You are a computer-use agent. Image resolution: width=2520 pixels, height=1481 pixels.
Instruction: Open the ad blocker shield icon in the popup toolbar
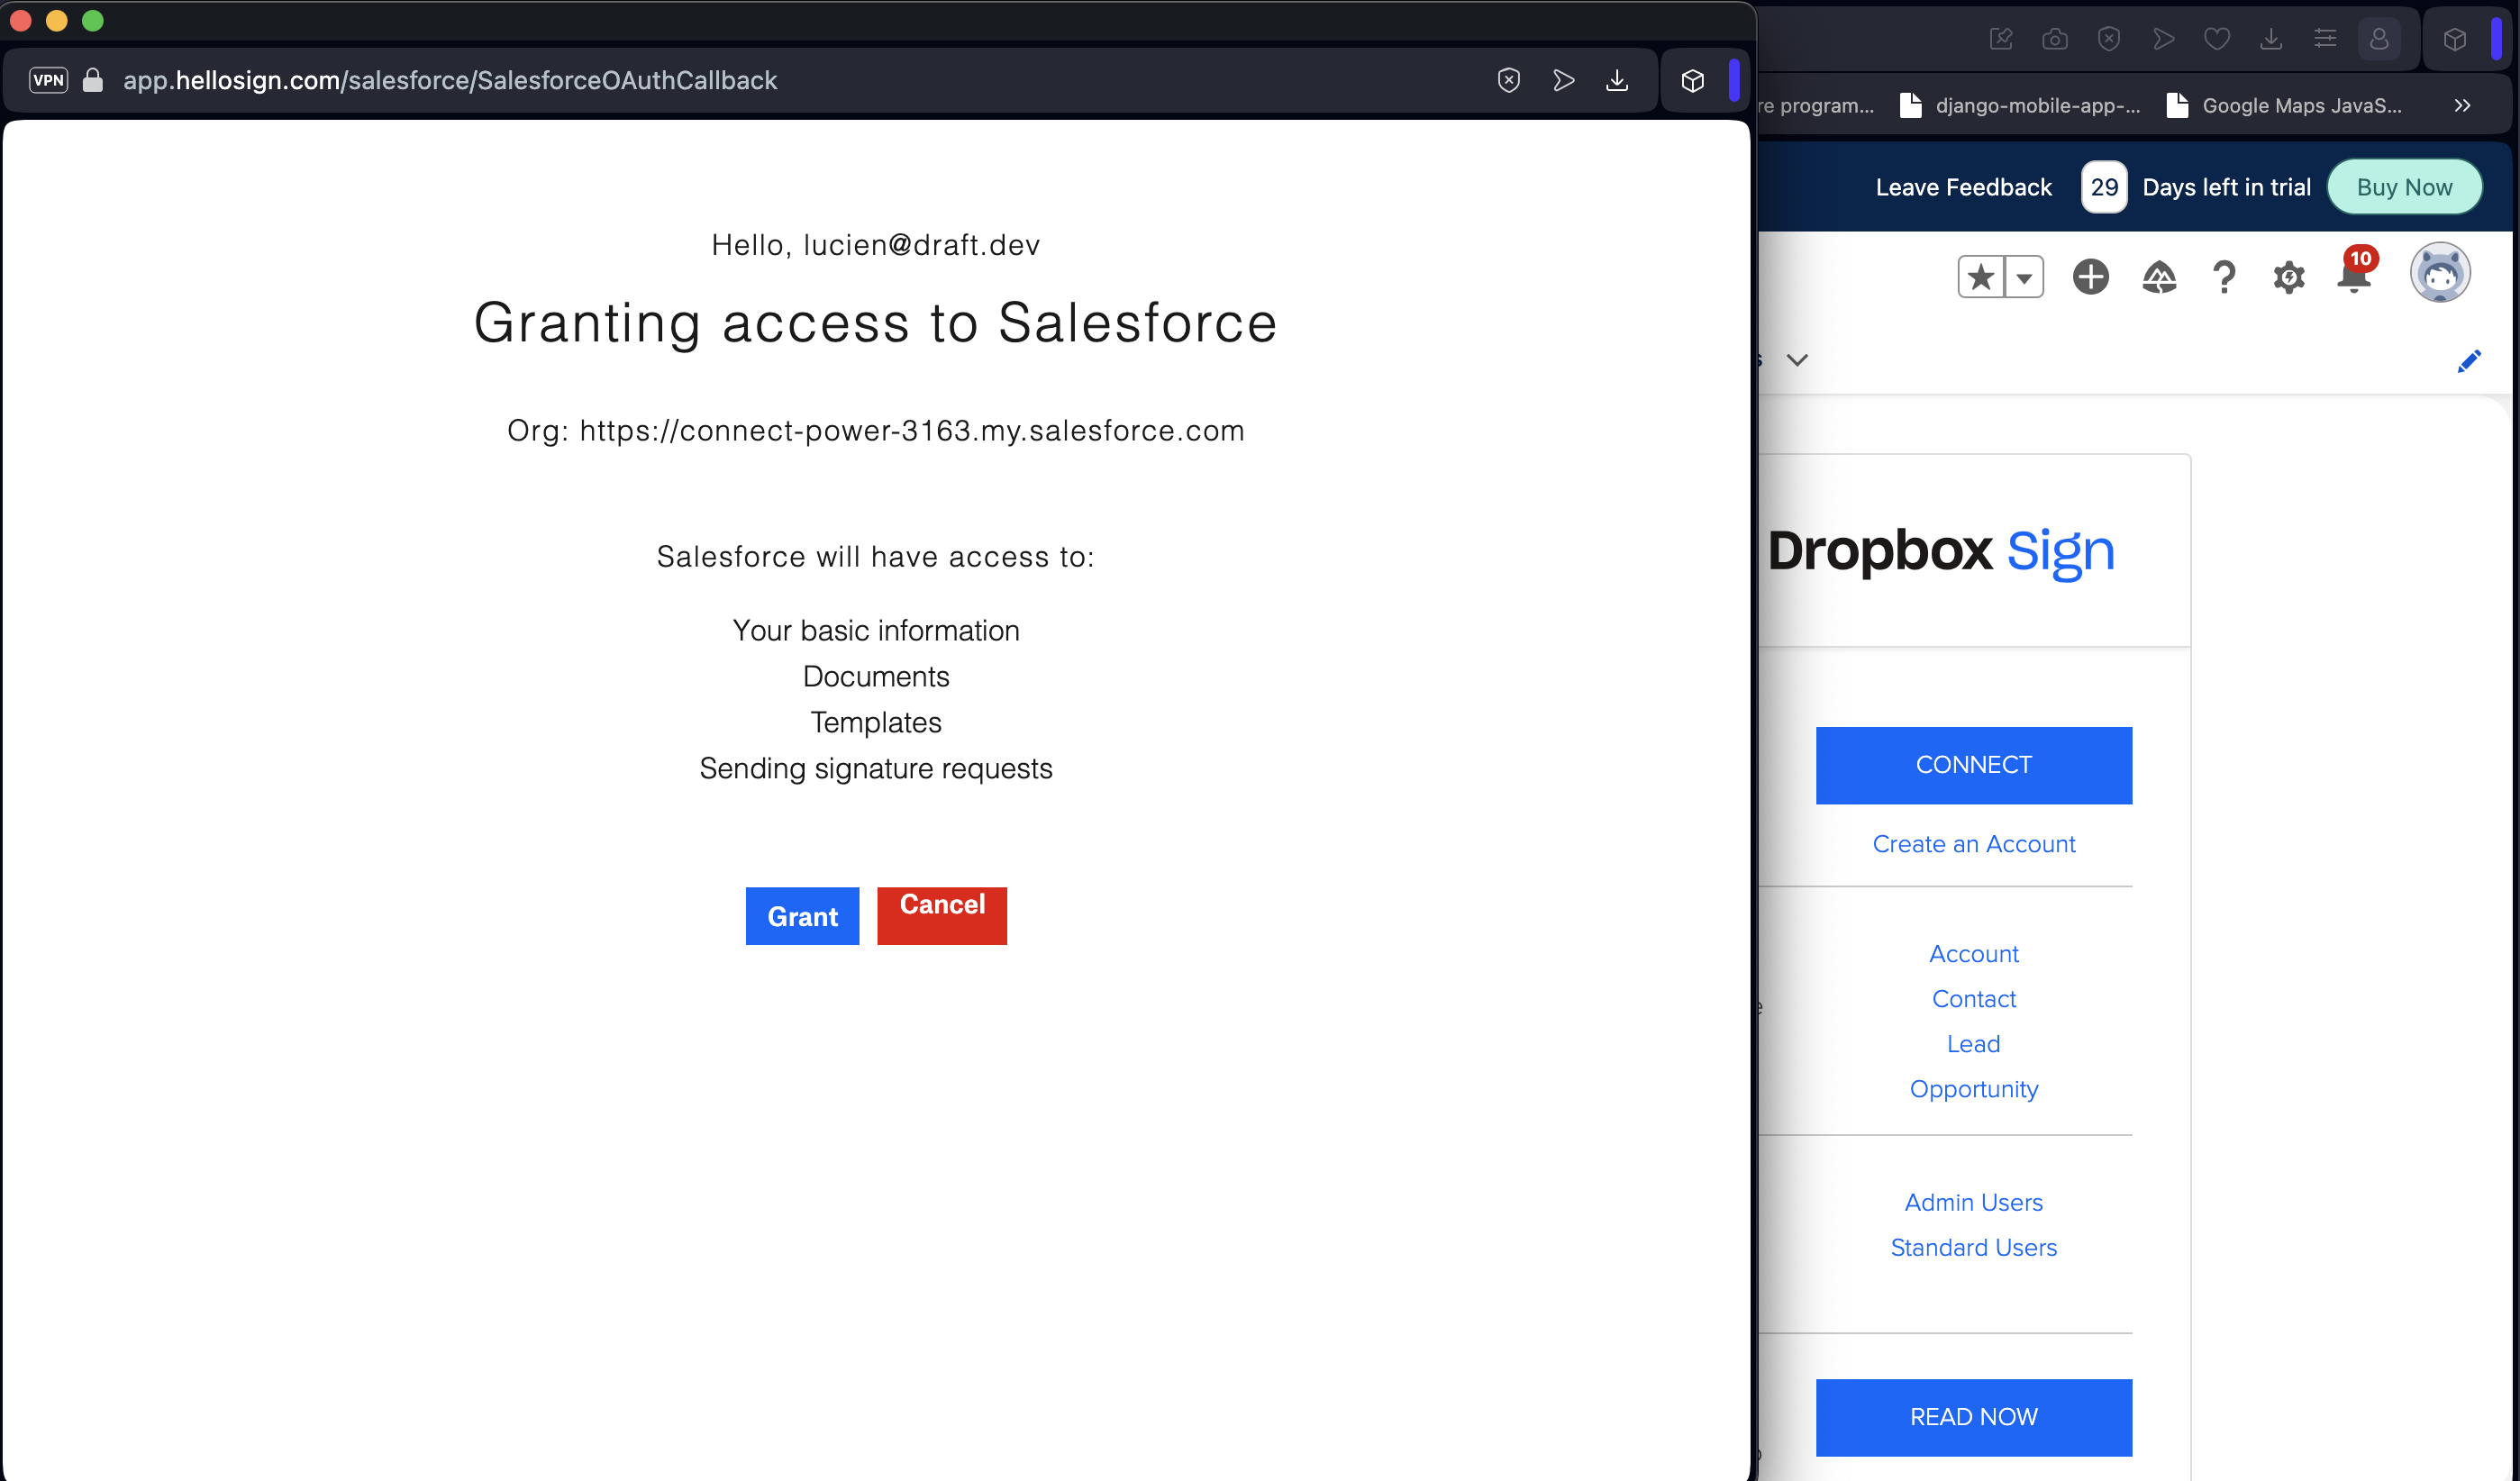1509,80
